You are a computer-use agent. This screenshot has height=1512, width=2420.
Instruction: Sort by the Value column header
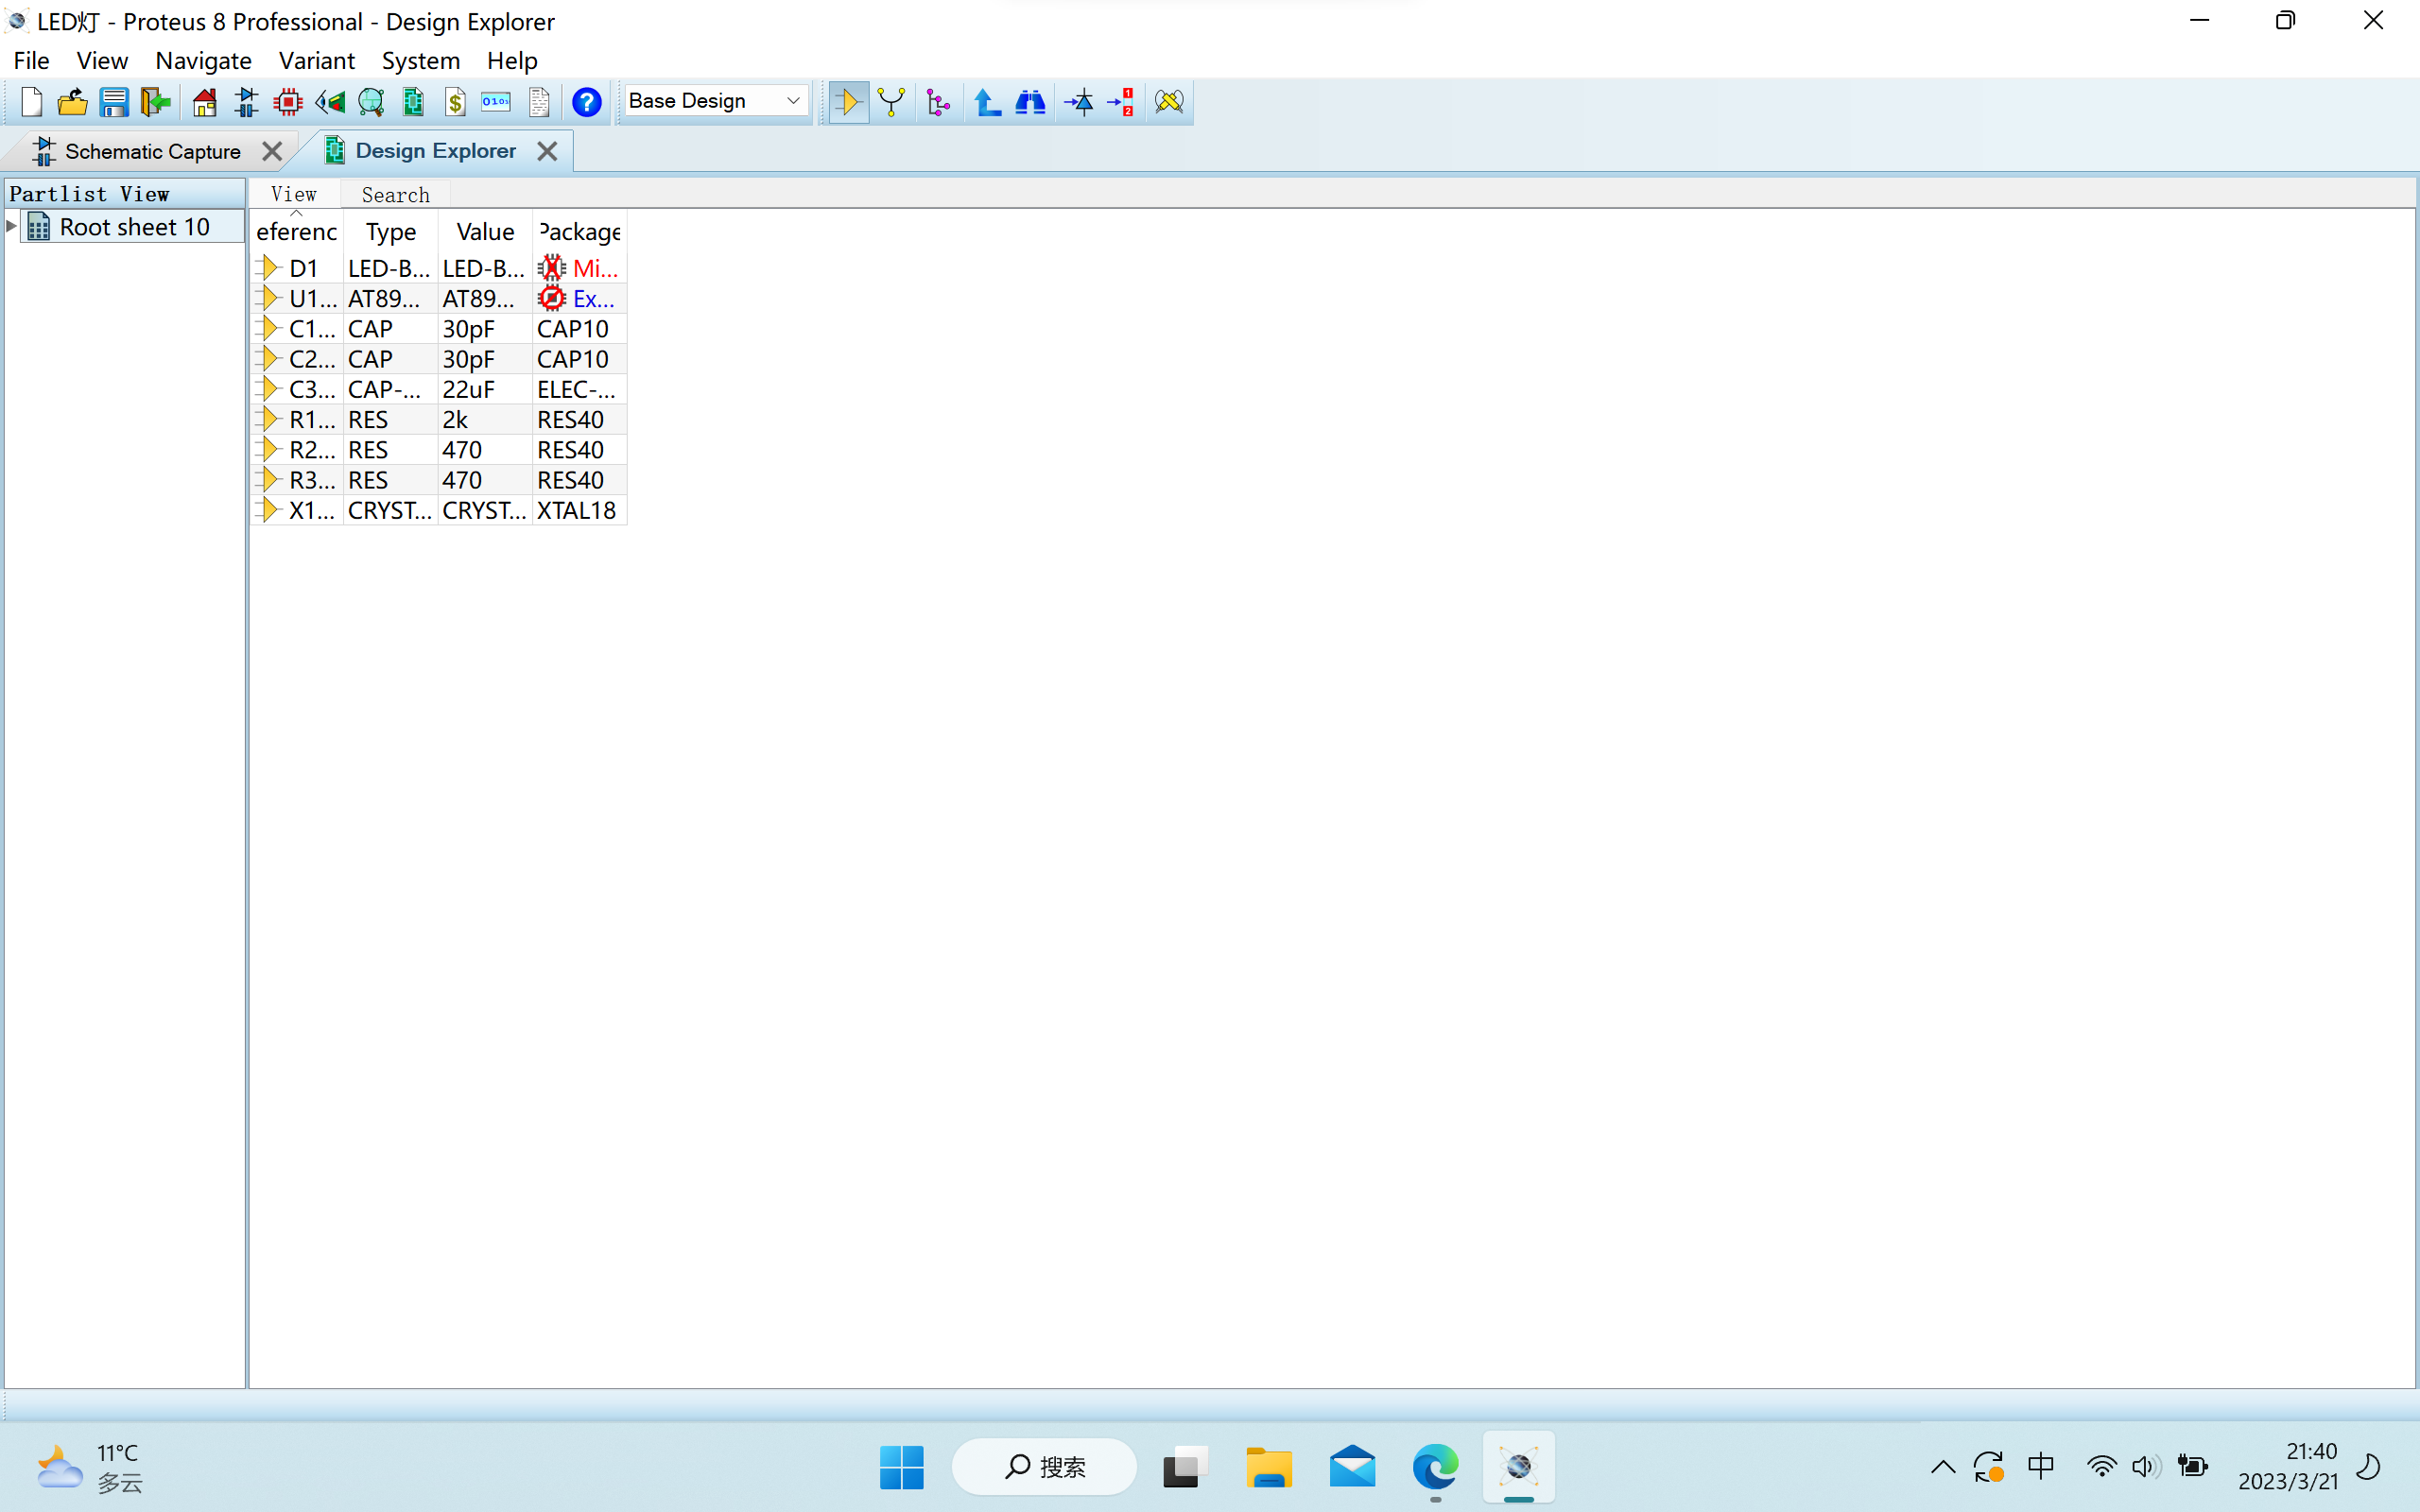tap(485, 232)
